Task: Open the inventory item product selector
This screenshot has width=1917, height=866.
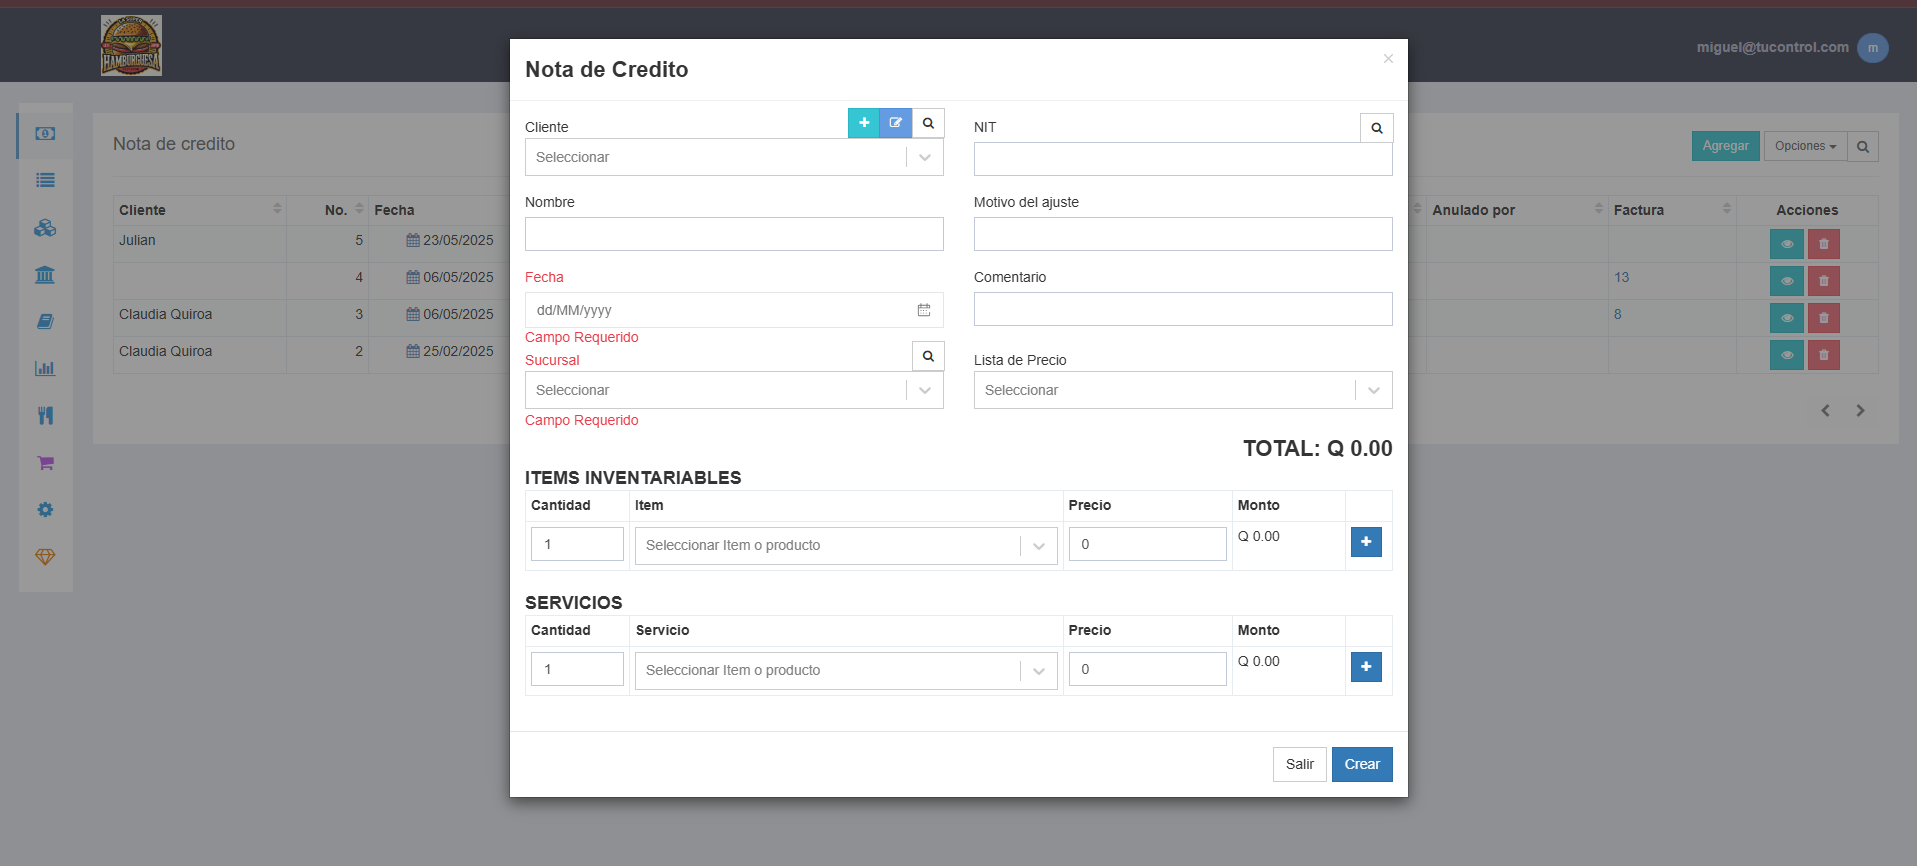Action: [846, 546]
